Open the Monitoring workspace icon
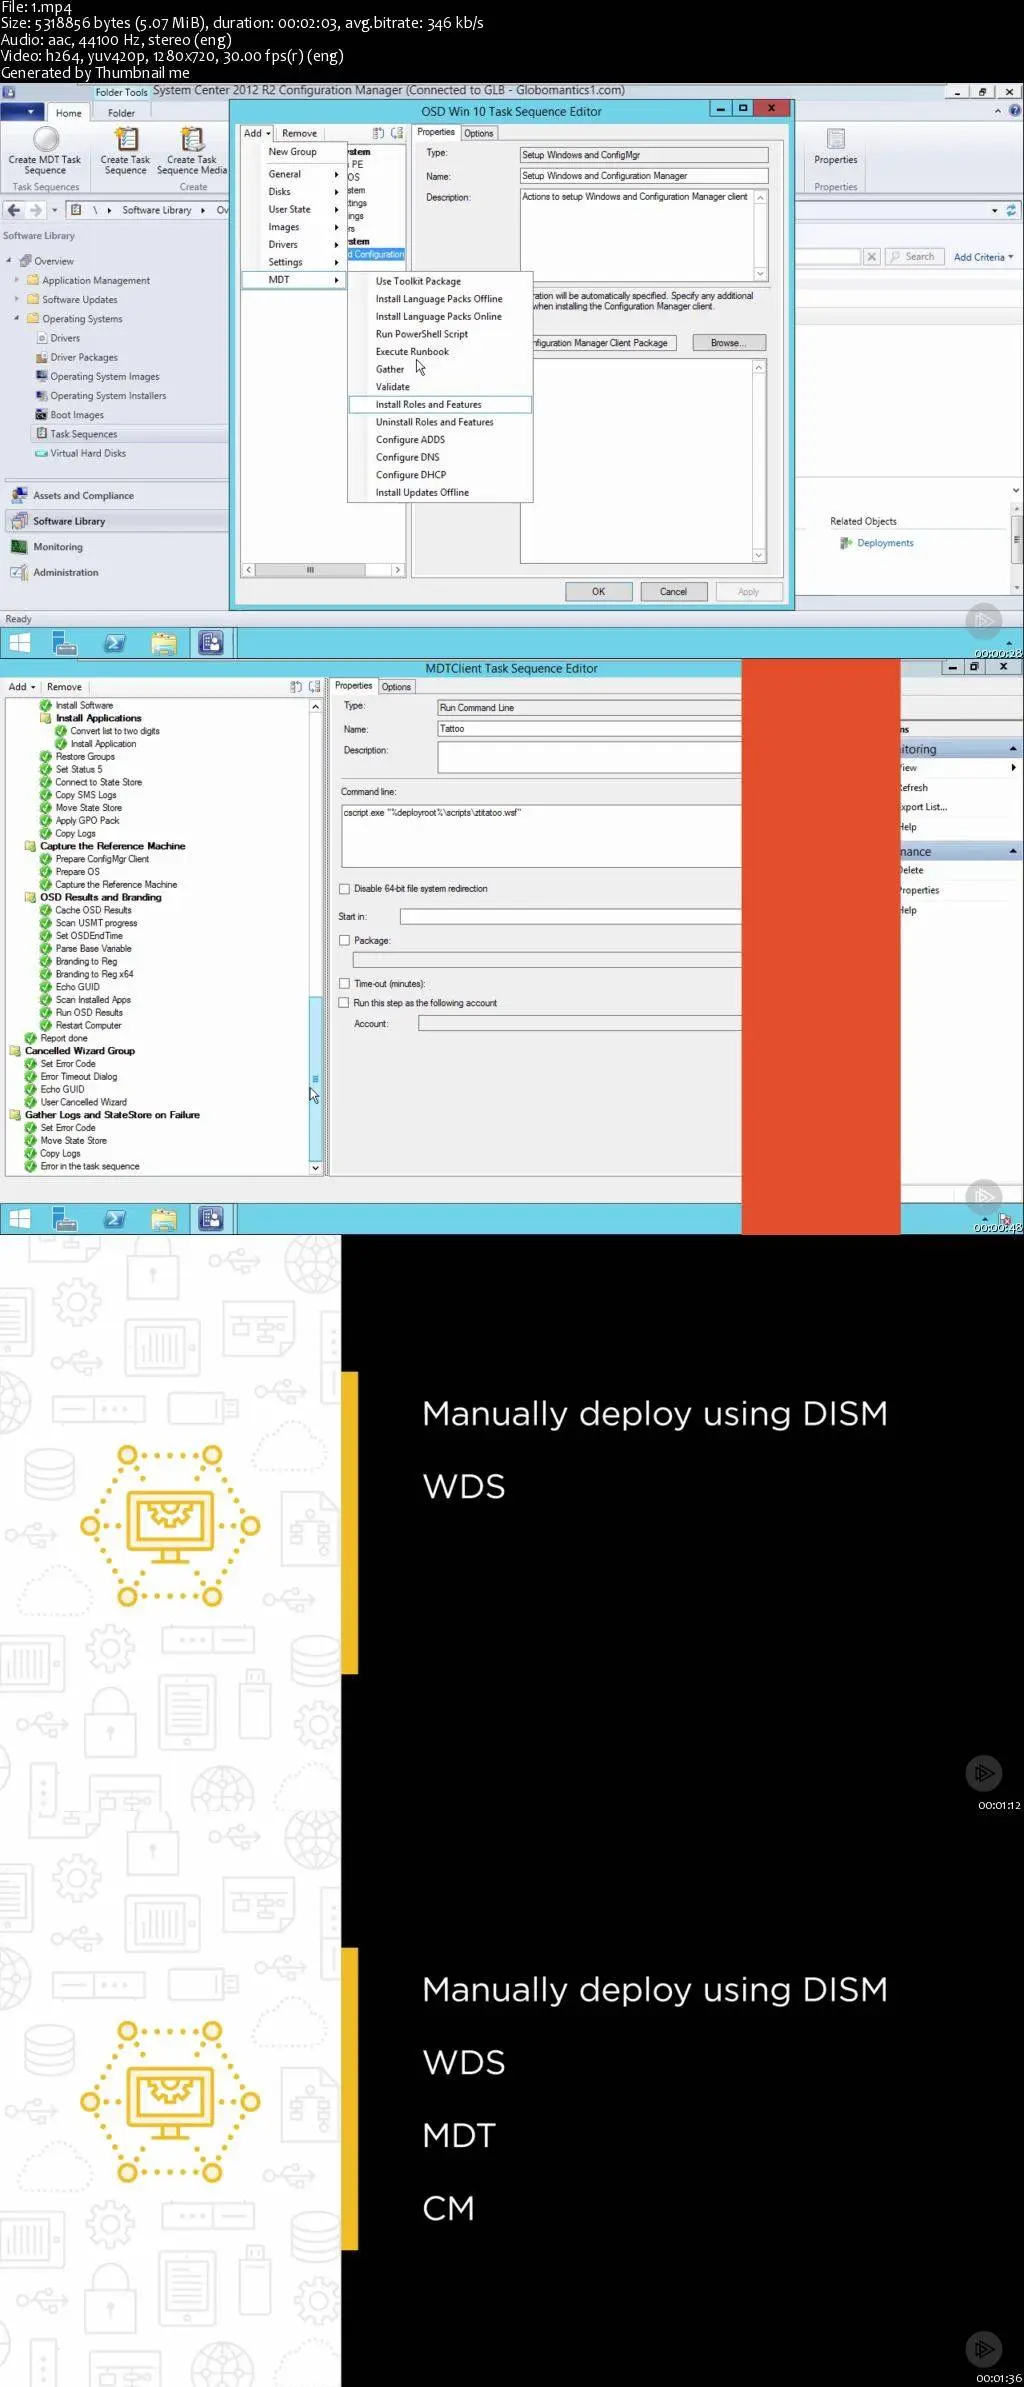 click(x=19, y=547)
